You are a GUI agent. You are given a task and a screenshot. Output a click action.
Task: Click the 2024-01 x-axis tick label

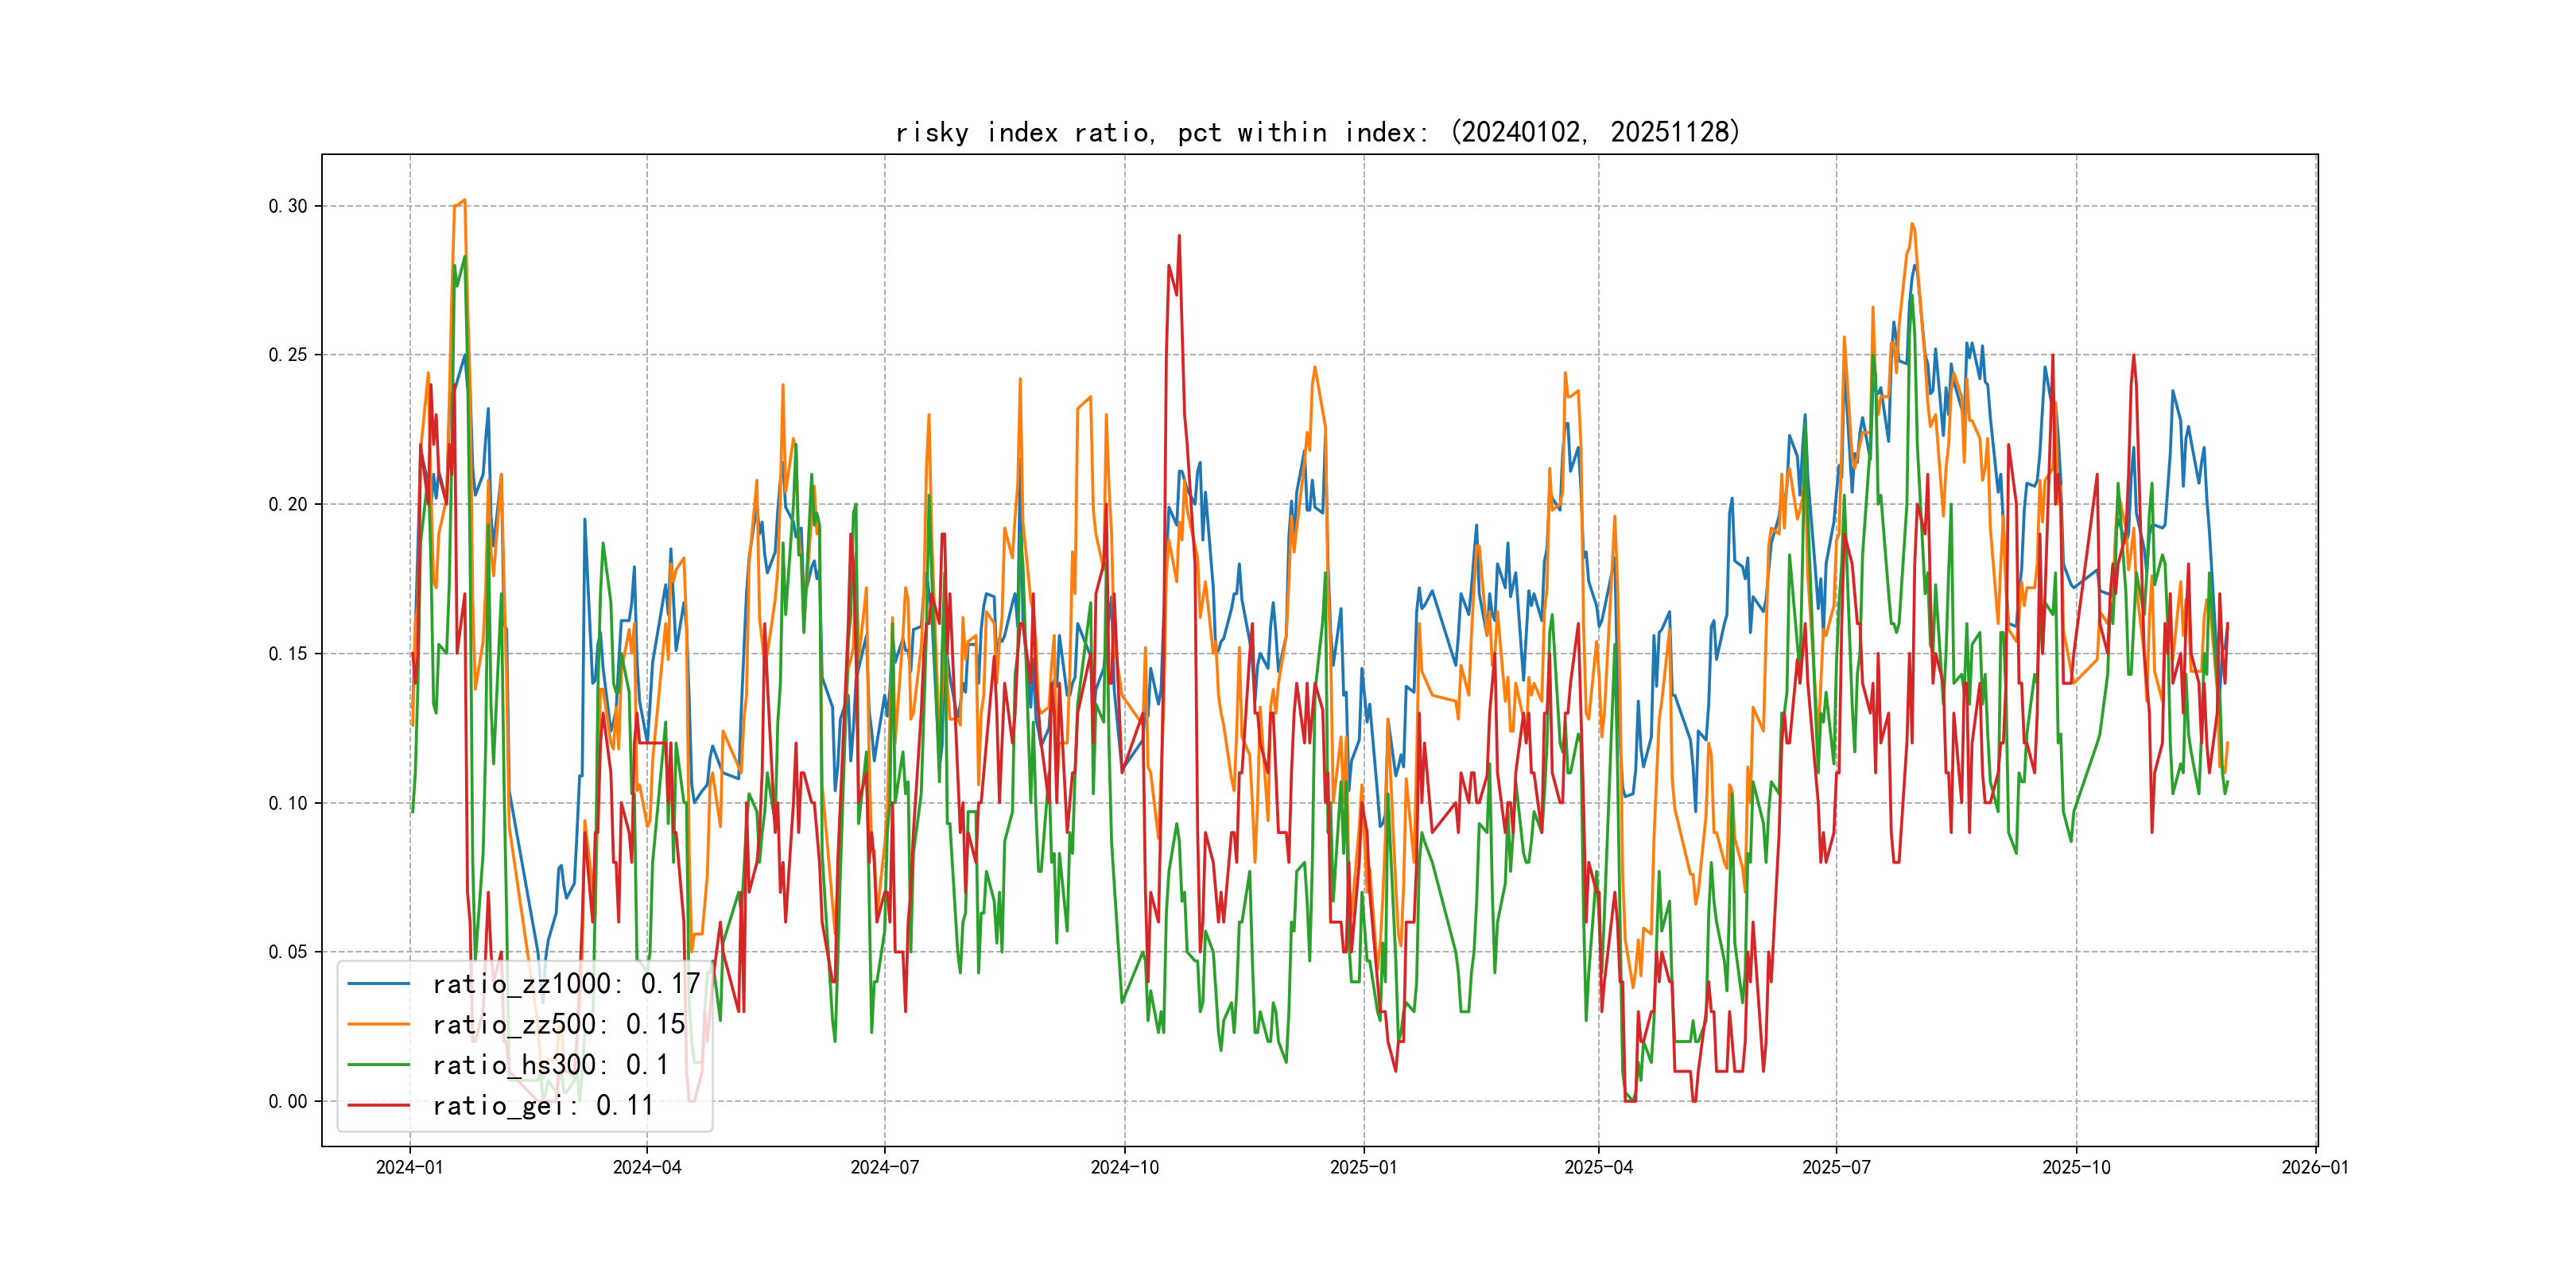click(409, 1167)
